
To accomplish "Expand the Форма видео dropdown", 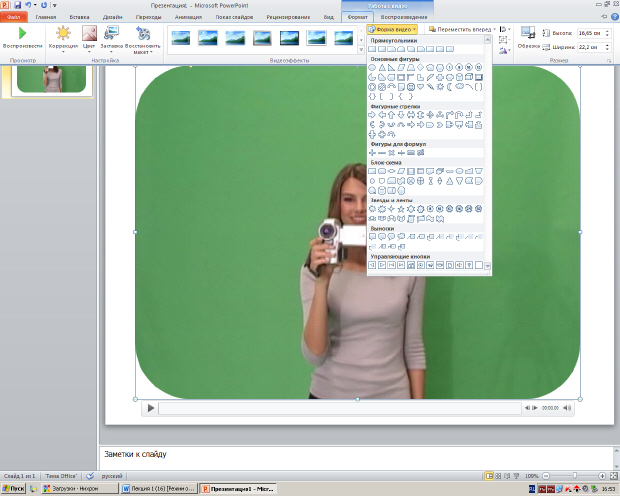I will click(x=392, y=29).
